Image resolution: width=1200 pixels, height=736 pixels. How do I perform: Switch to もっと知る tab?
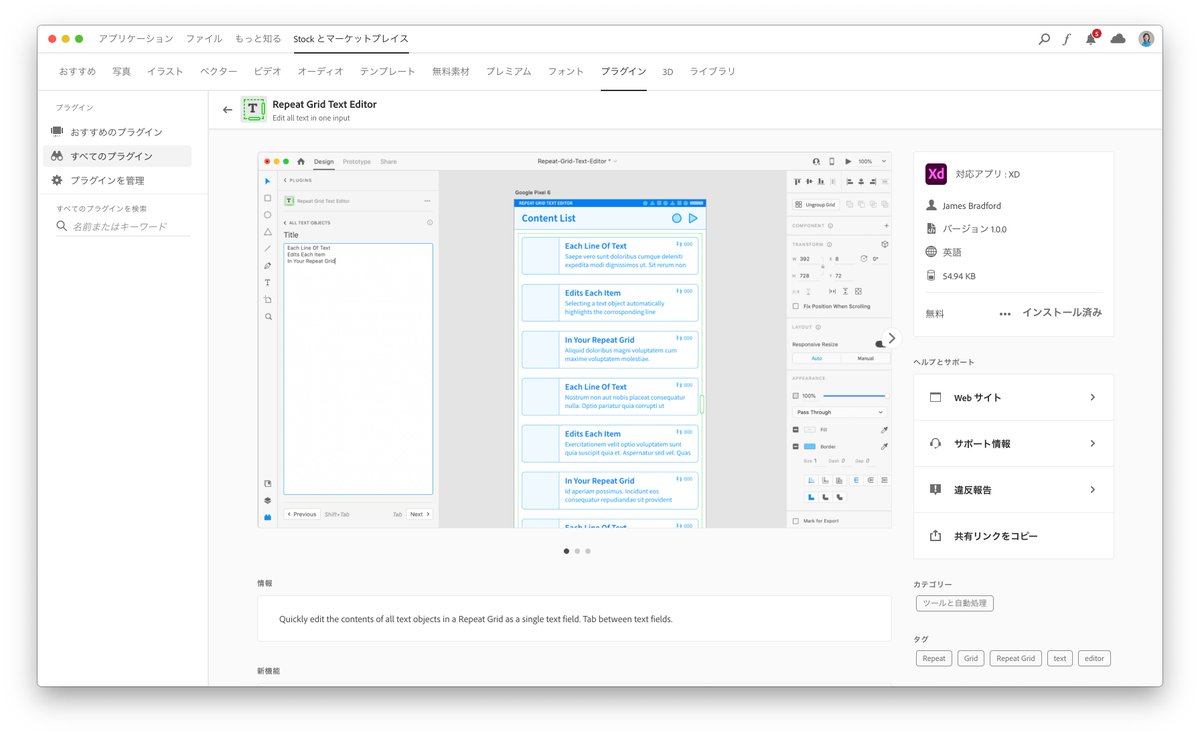click(x=258, y=39)
